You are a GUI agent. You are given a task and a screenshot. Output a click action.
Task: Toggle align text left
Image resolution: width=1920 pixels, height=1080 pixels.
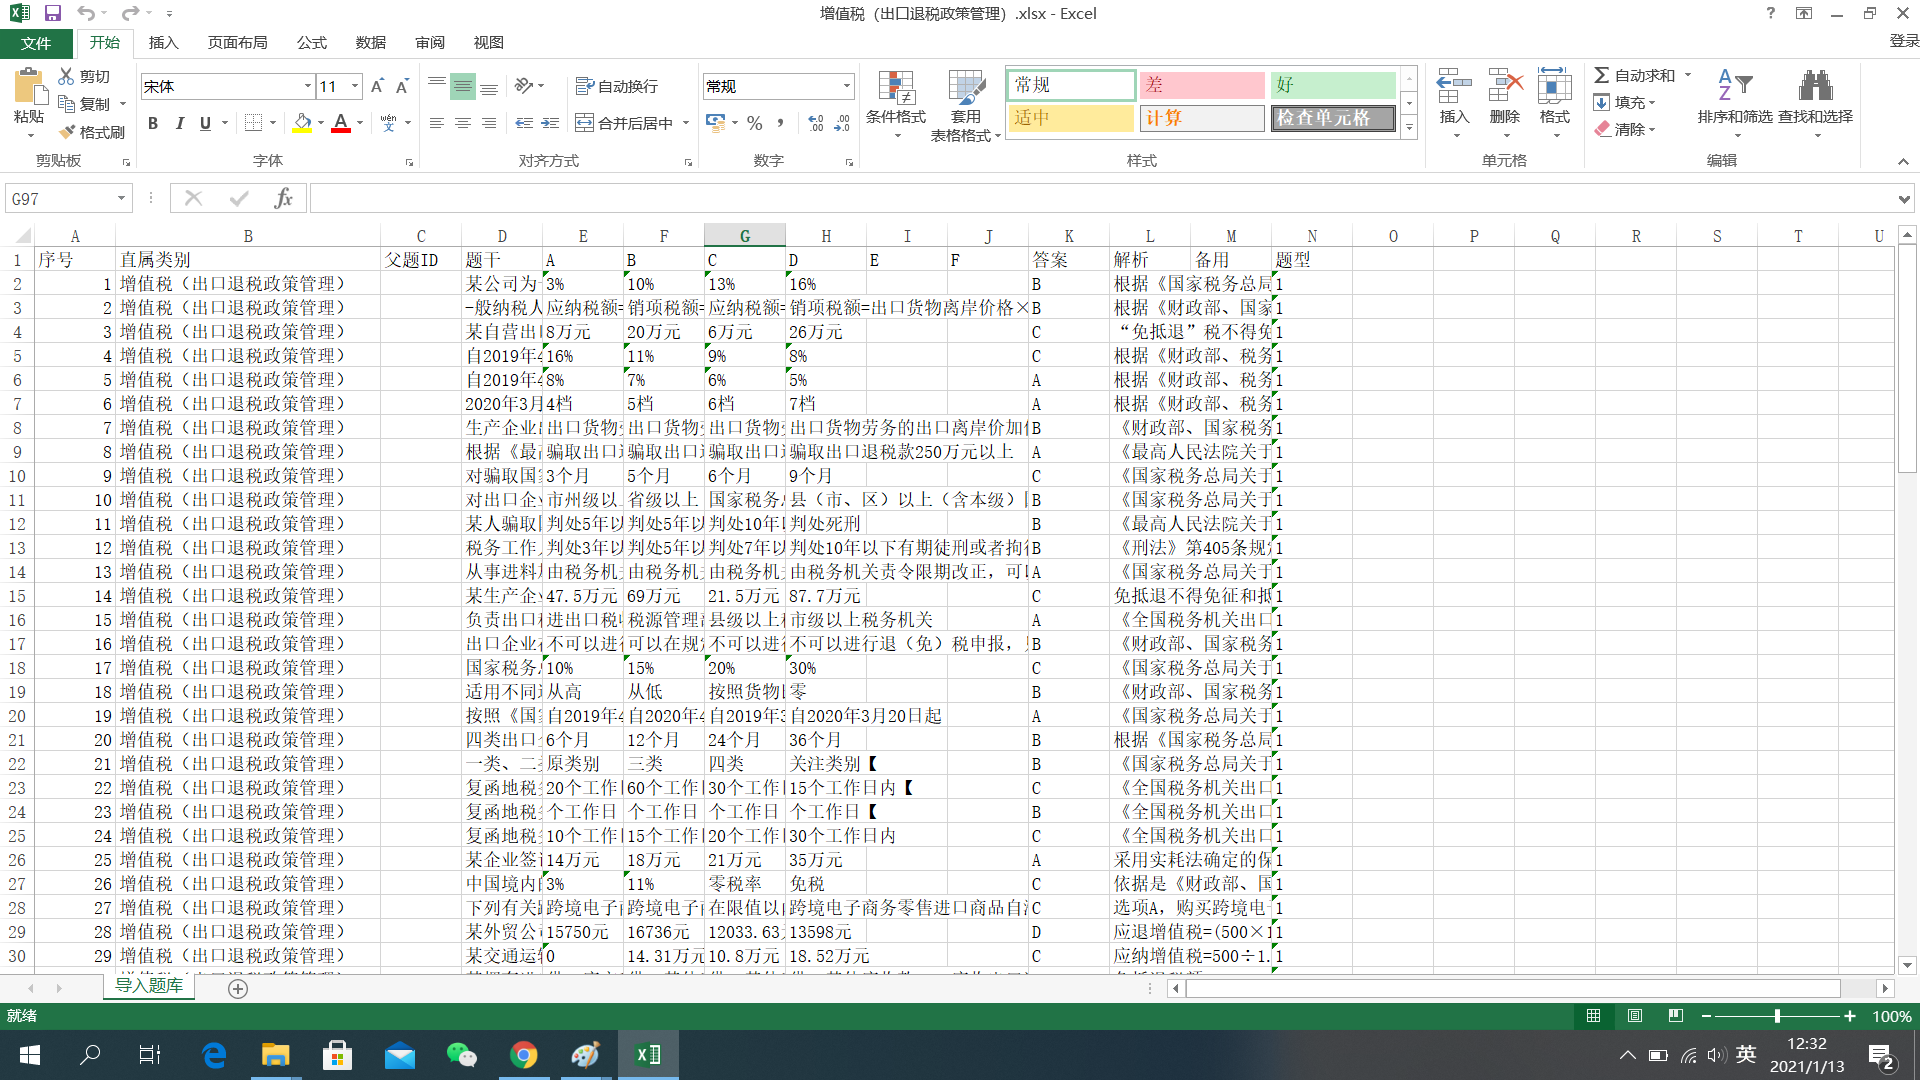(x=437, y=123)
